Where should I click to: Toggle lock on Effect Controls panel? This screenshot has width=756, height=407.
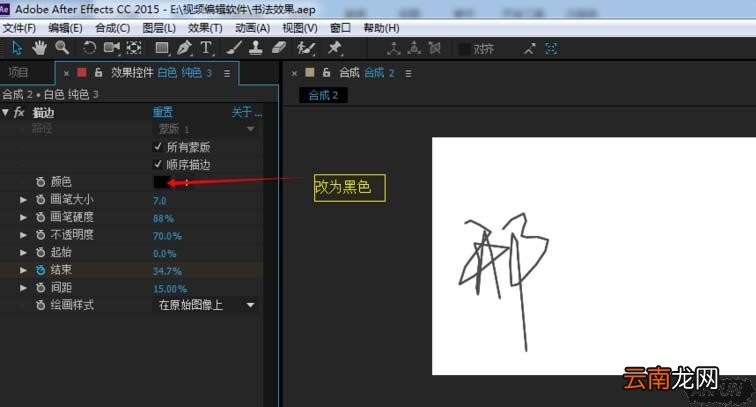tap(98, 72)
